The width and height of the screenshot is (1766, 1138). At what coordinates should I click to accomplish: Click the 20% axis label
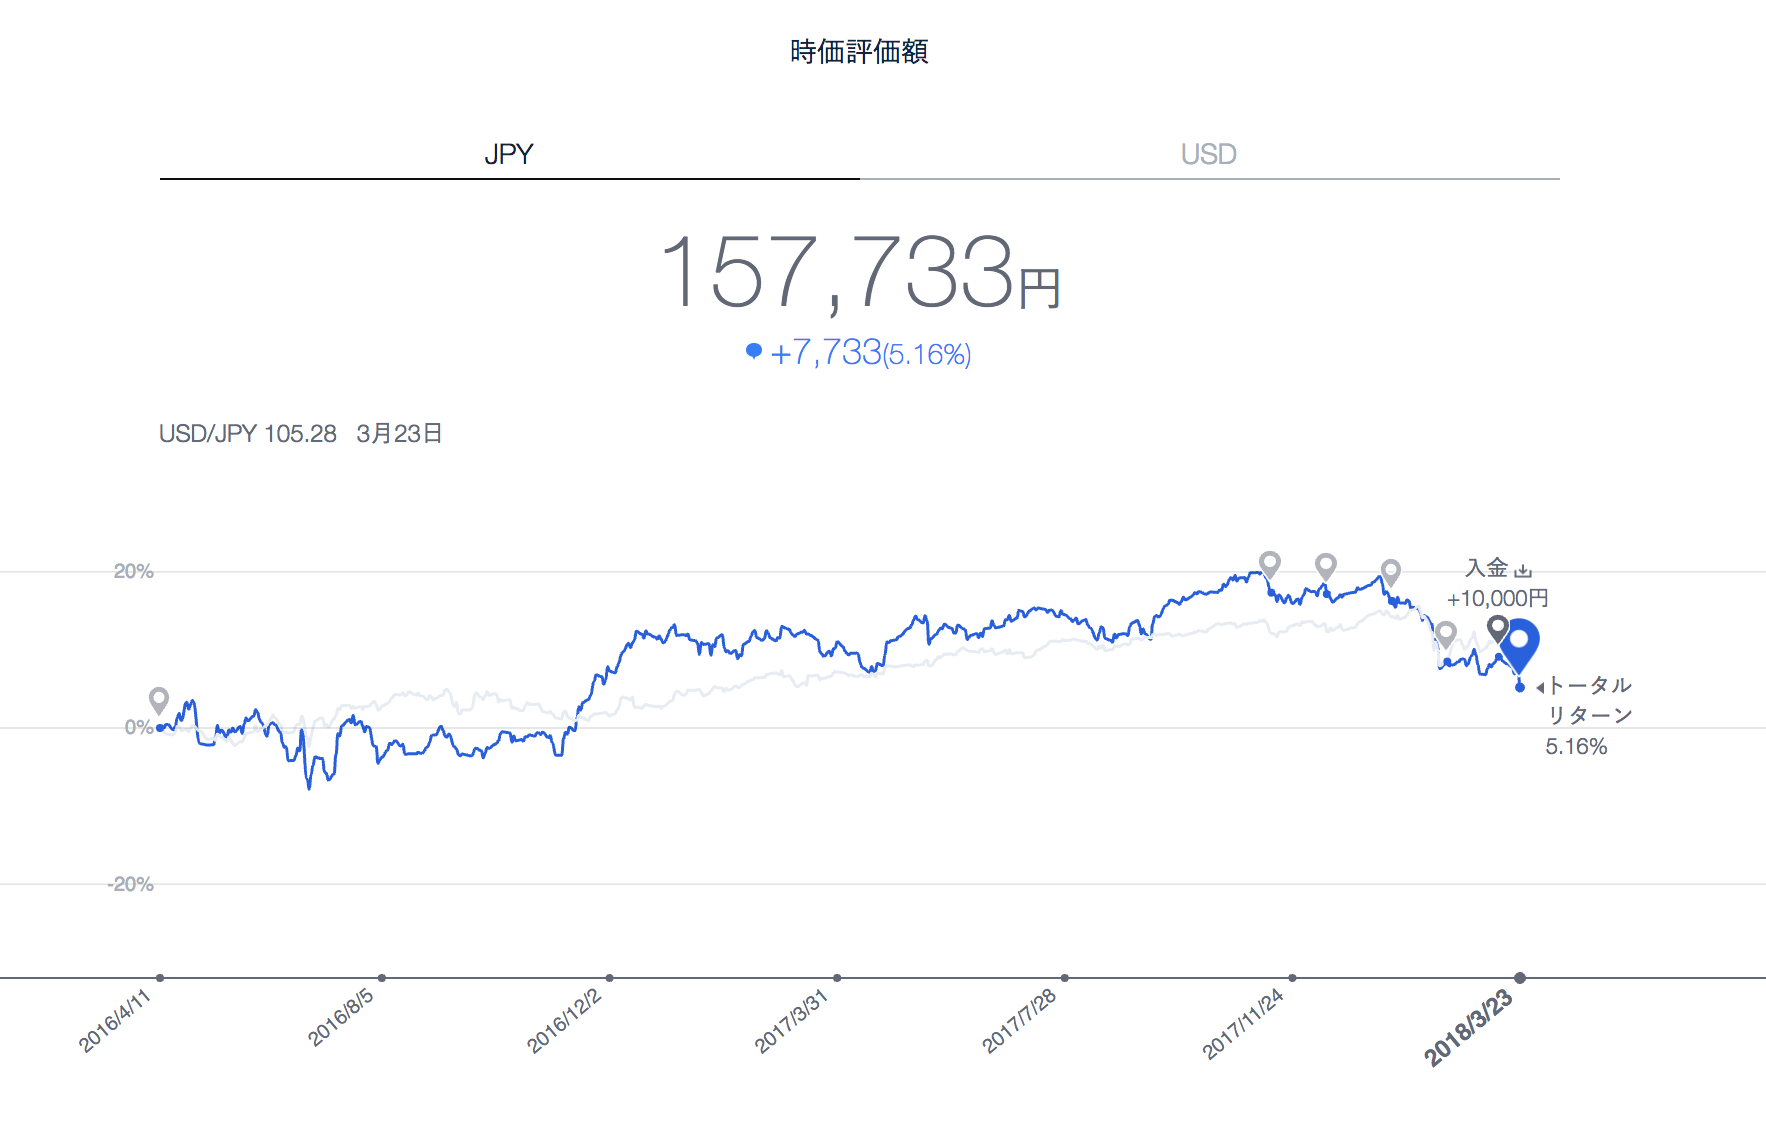133,571
